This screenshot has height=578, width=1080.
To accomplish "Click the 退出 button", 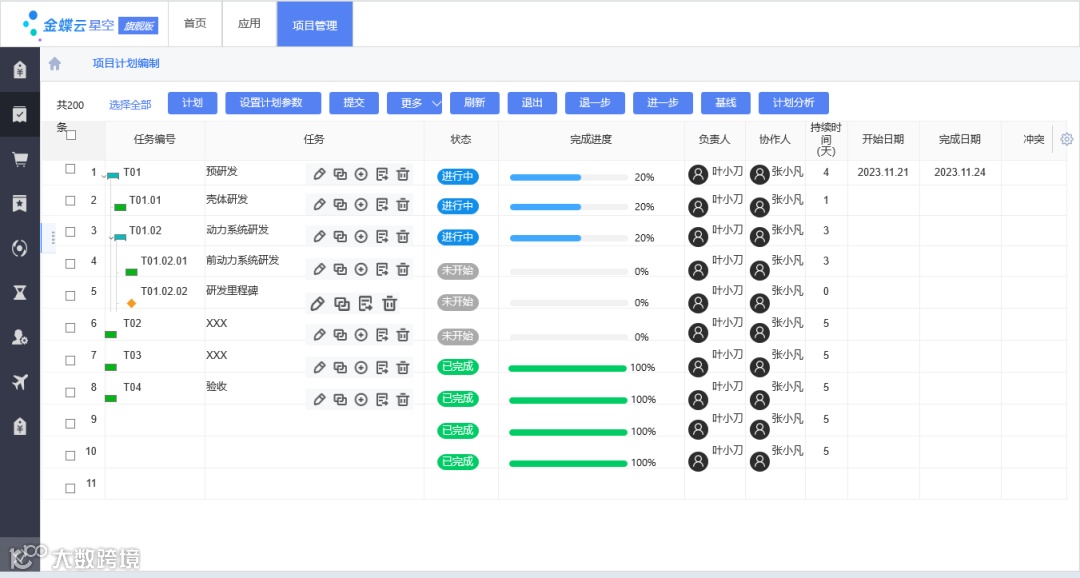I will pos(532,103).
